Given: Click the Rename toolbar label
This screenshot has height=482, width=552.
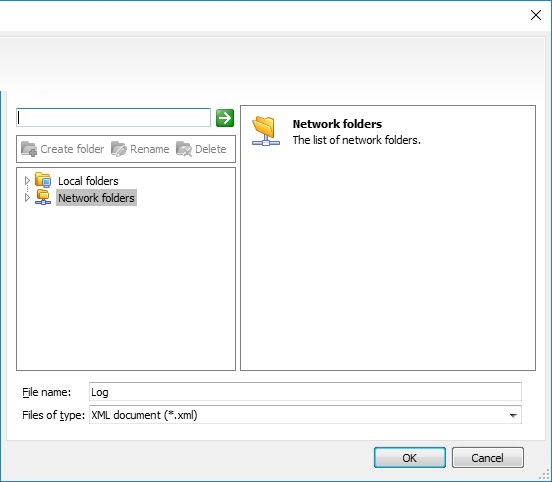Looking at the screenshot, I should point(150,149).
